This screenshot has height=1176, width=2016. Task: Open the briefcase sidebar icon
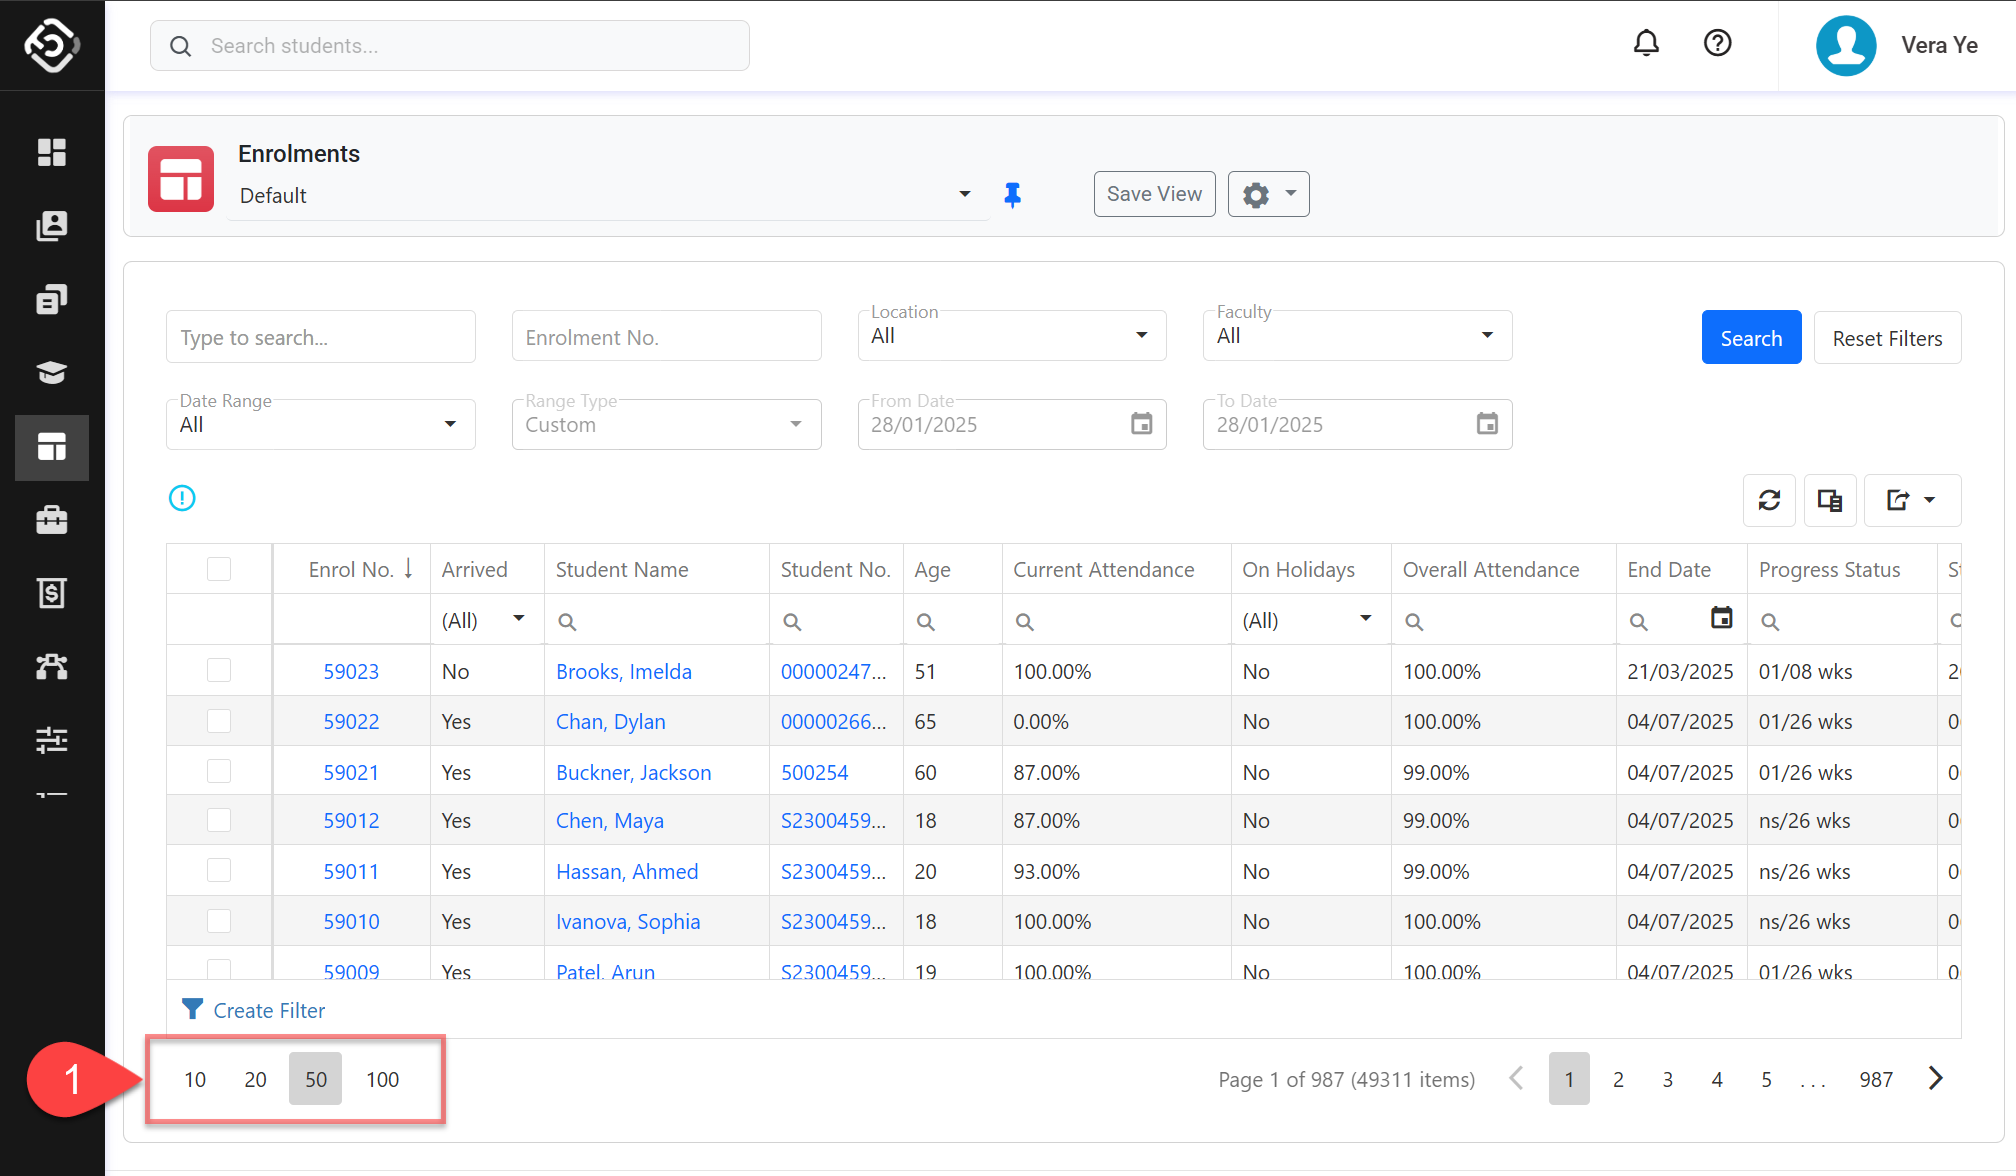52,520
